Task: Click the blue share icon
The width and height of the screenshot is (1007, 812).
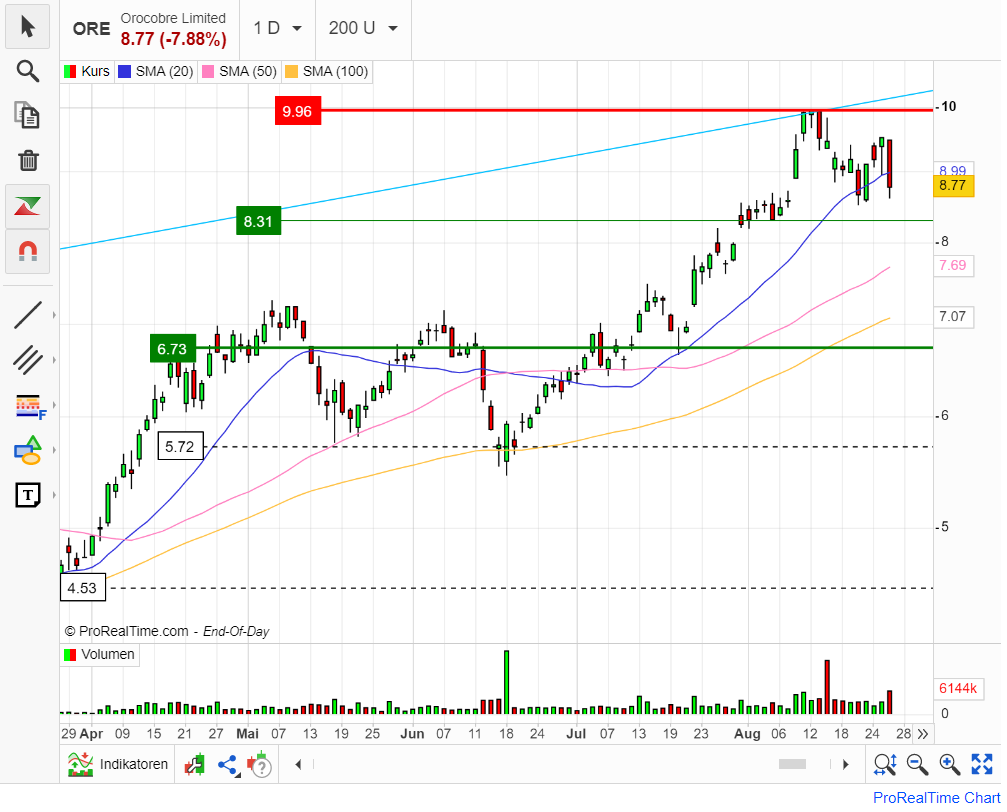Action: [227, 765]
